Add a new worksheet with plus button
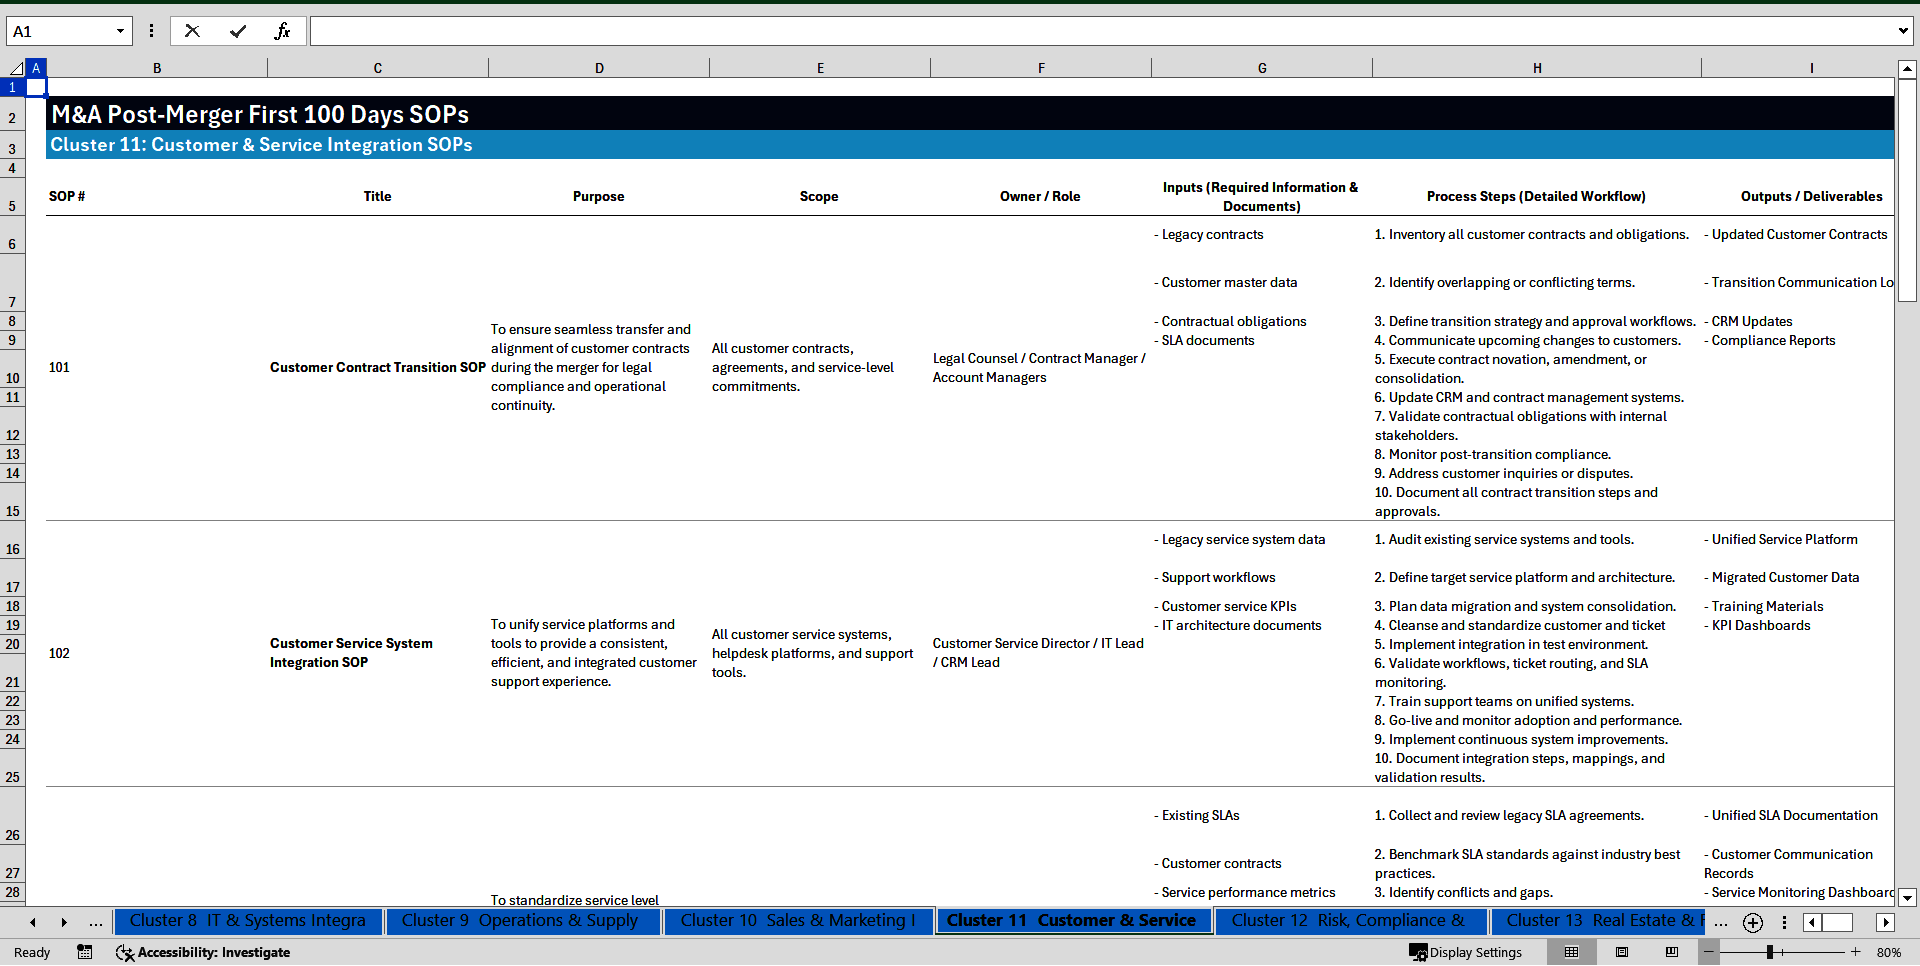The height and width of the screenshot is (966, 1920). 1752,922
